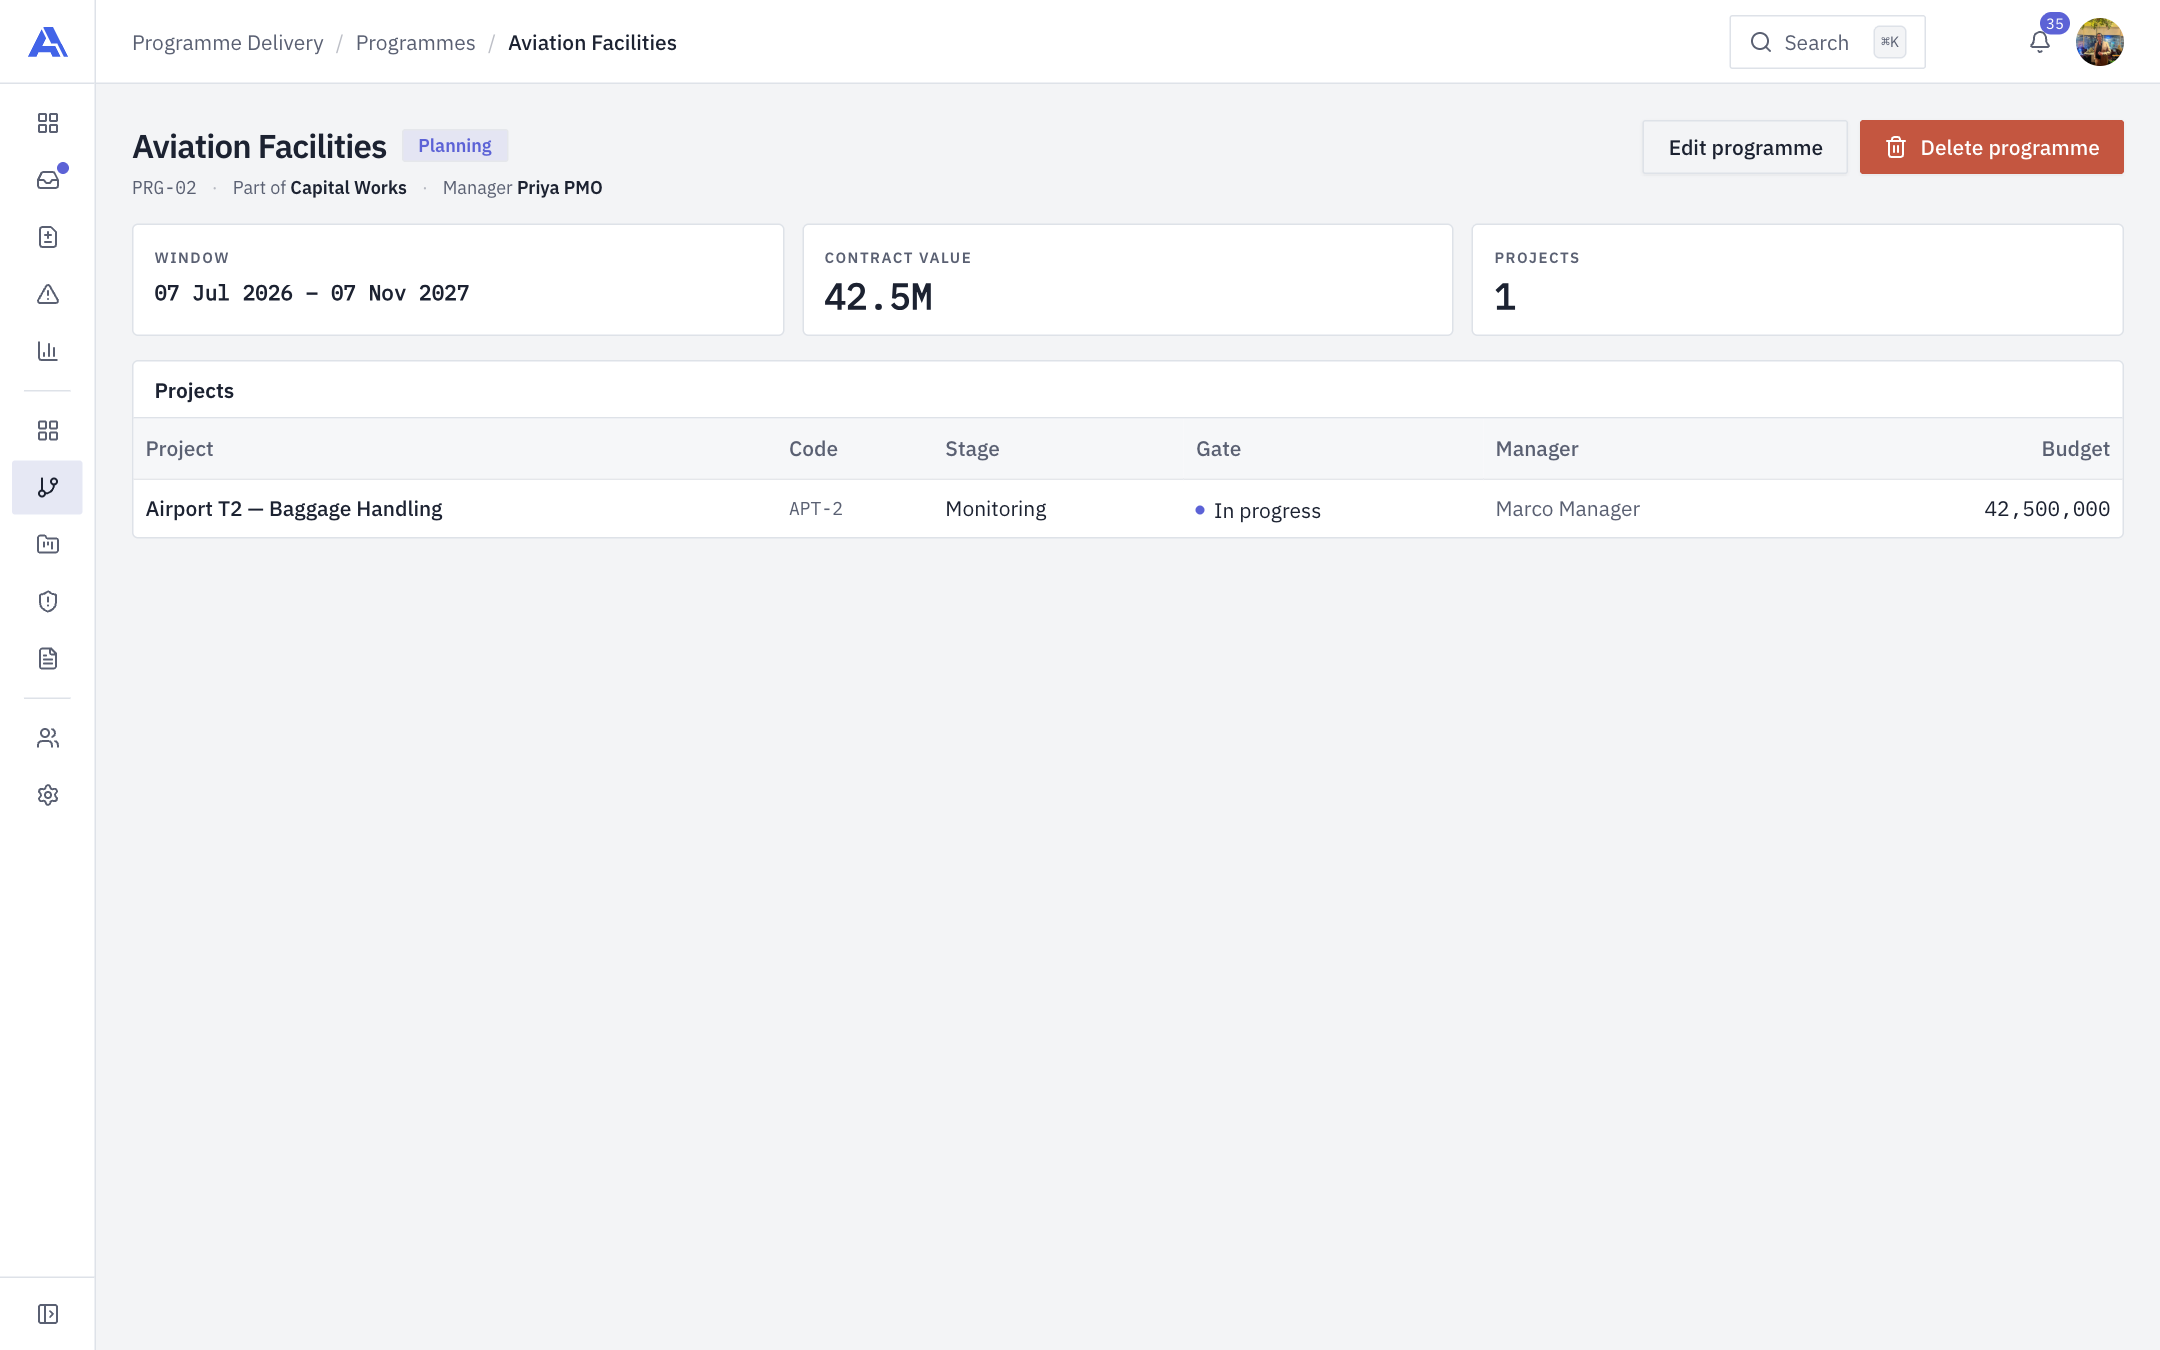This screenshot has width=2160, height=1350.
Task: Click the Code column header
Action: point(813,449)
